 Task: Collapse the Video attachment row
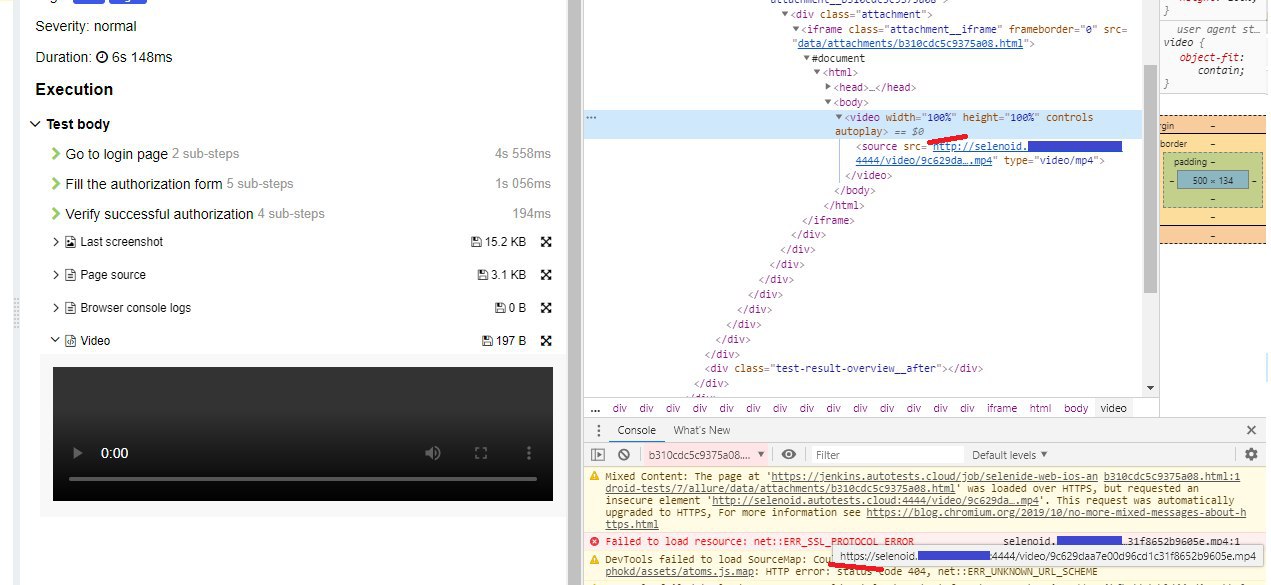tap(56, 341)
